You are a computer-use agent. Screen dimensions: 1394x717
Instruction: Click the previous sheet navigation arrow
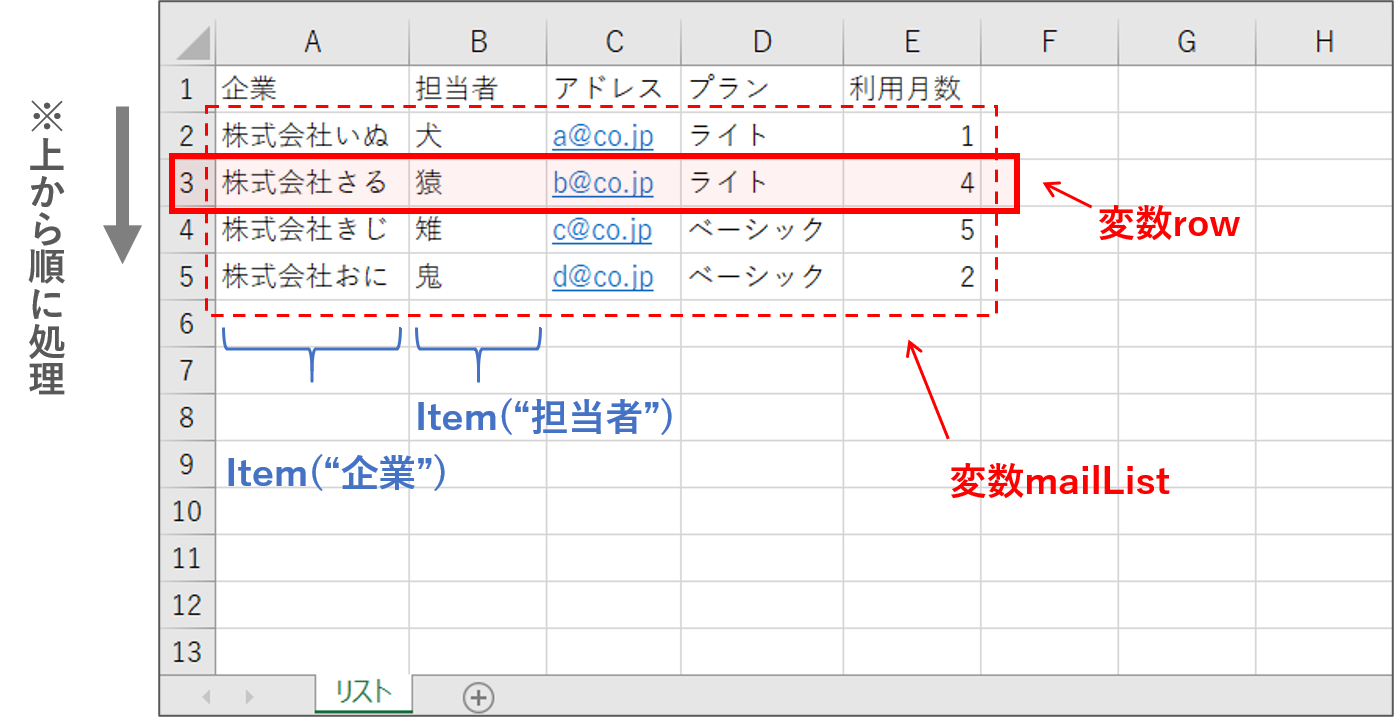(207, 696)
